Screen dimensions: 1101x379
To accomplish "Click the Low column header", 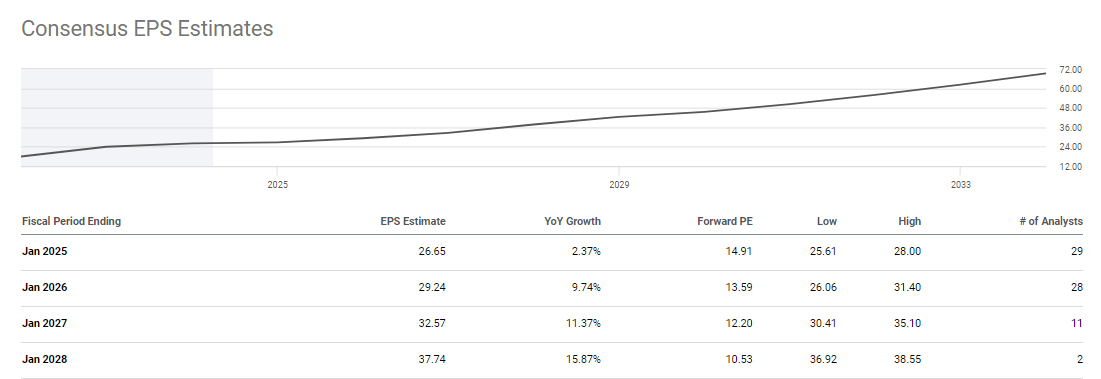I will [x=826, y=221].
